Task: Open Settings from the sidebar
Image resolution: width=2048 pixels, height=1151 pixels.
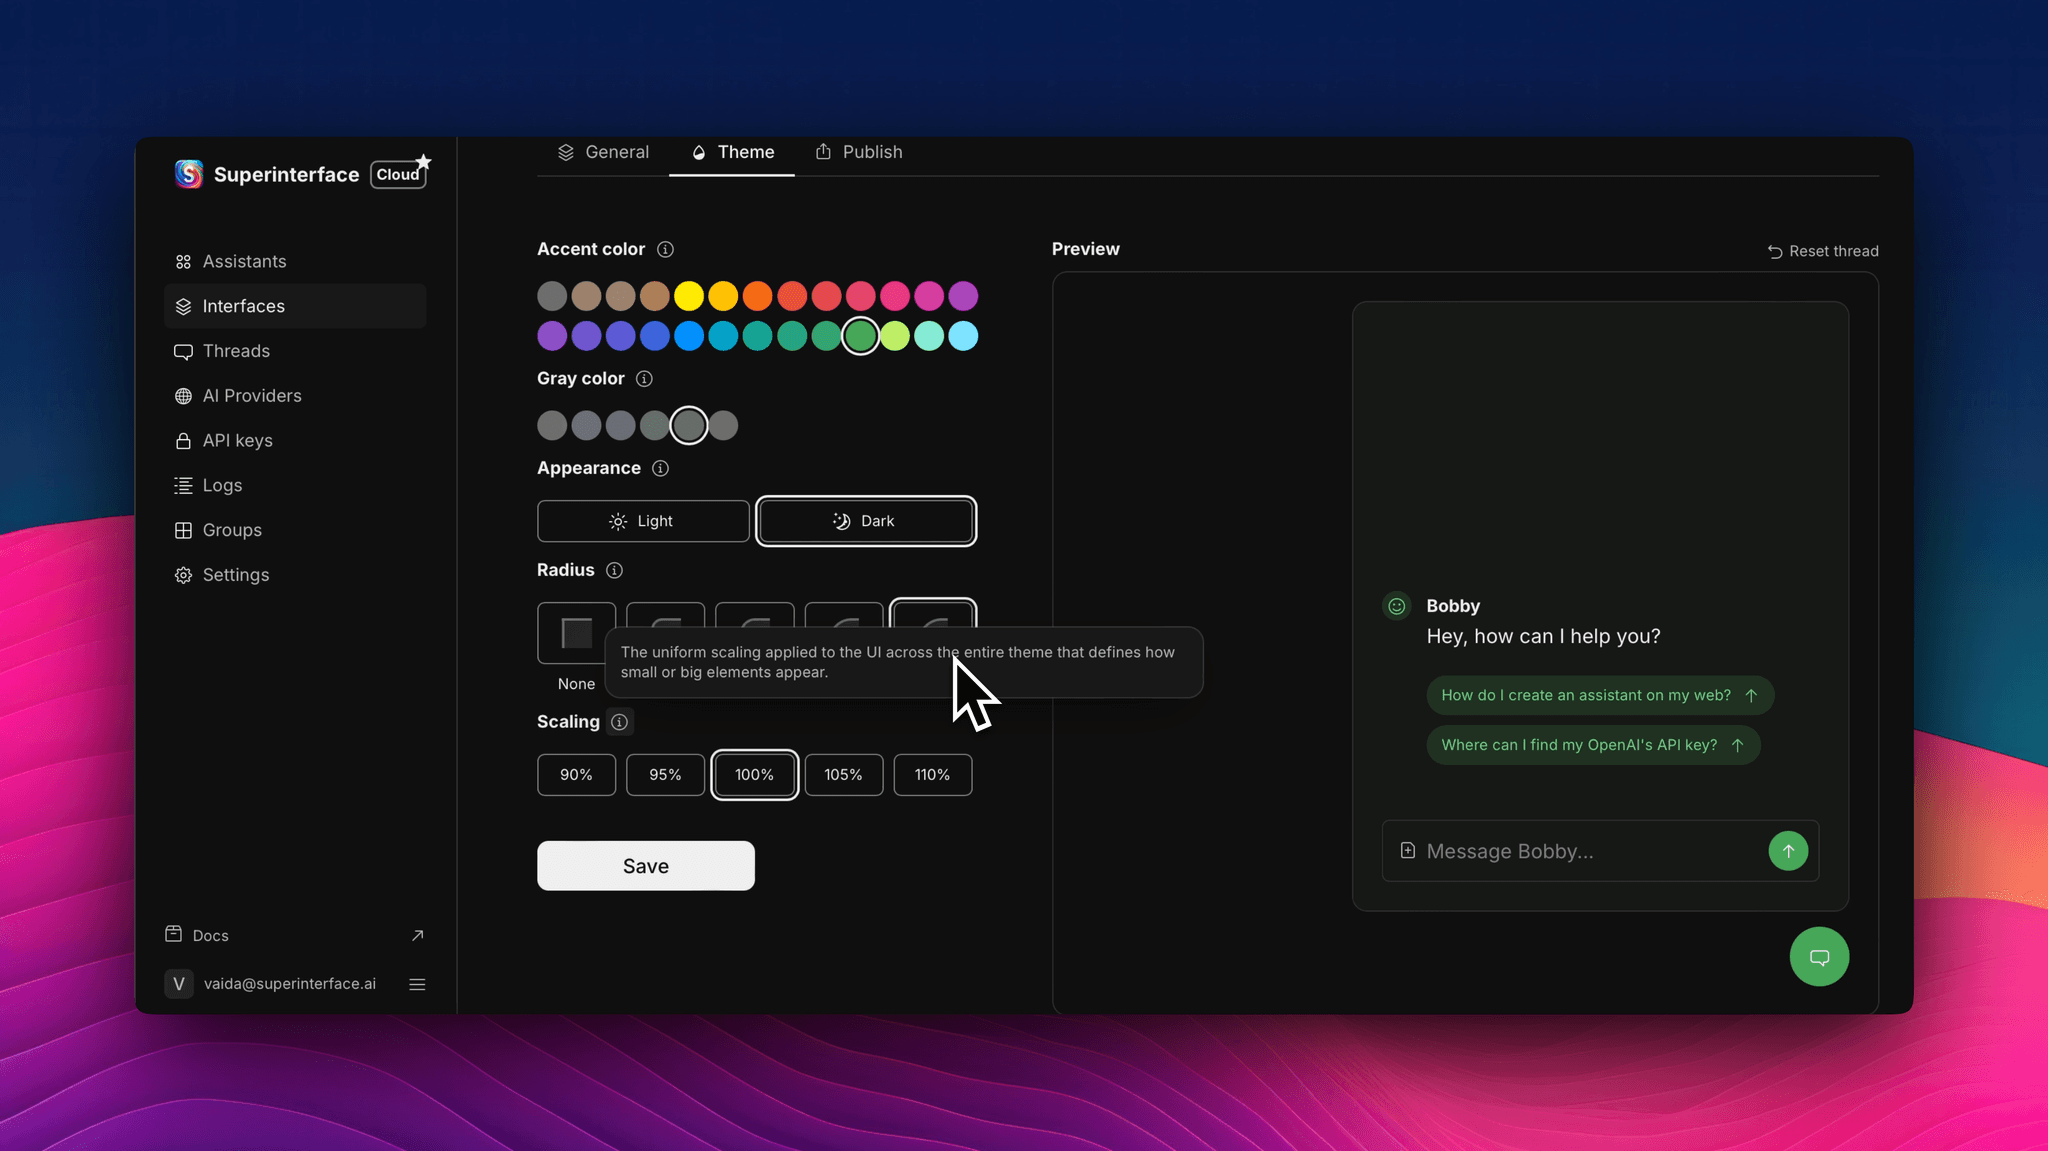Action: tap(236, 575)
